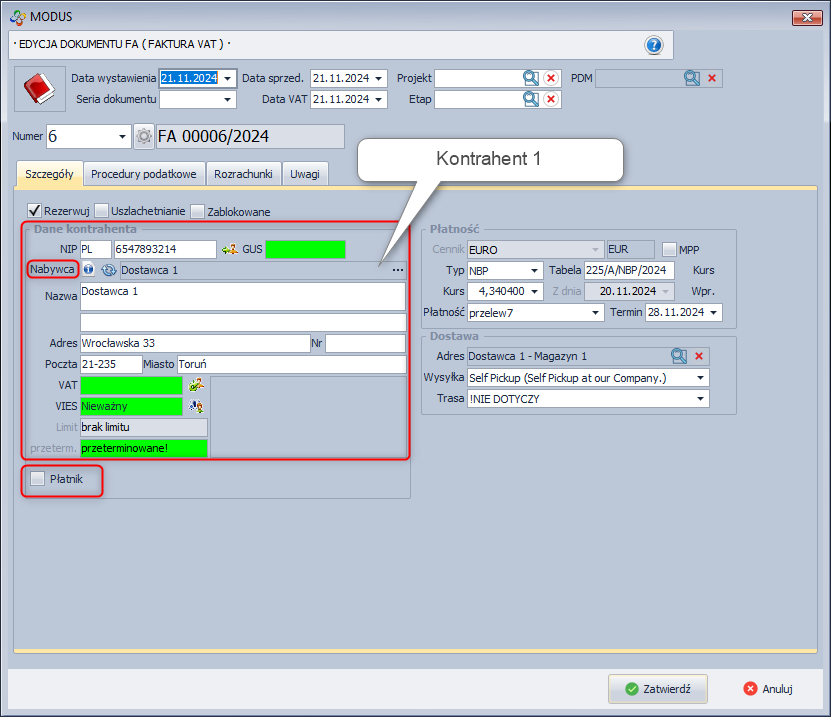Click the GUS lookup icon next to NIP

(230, 249)
